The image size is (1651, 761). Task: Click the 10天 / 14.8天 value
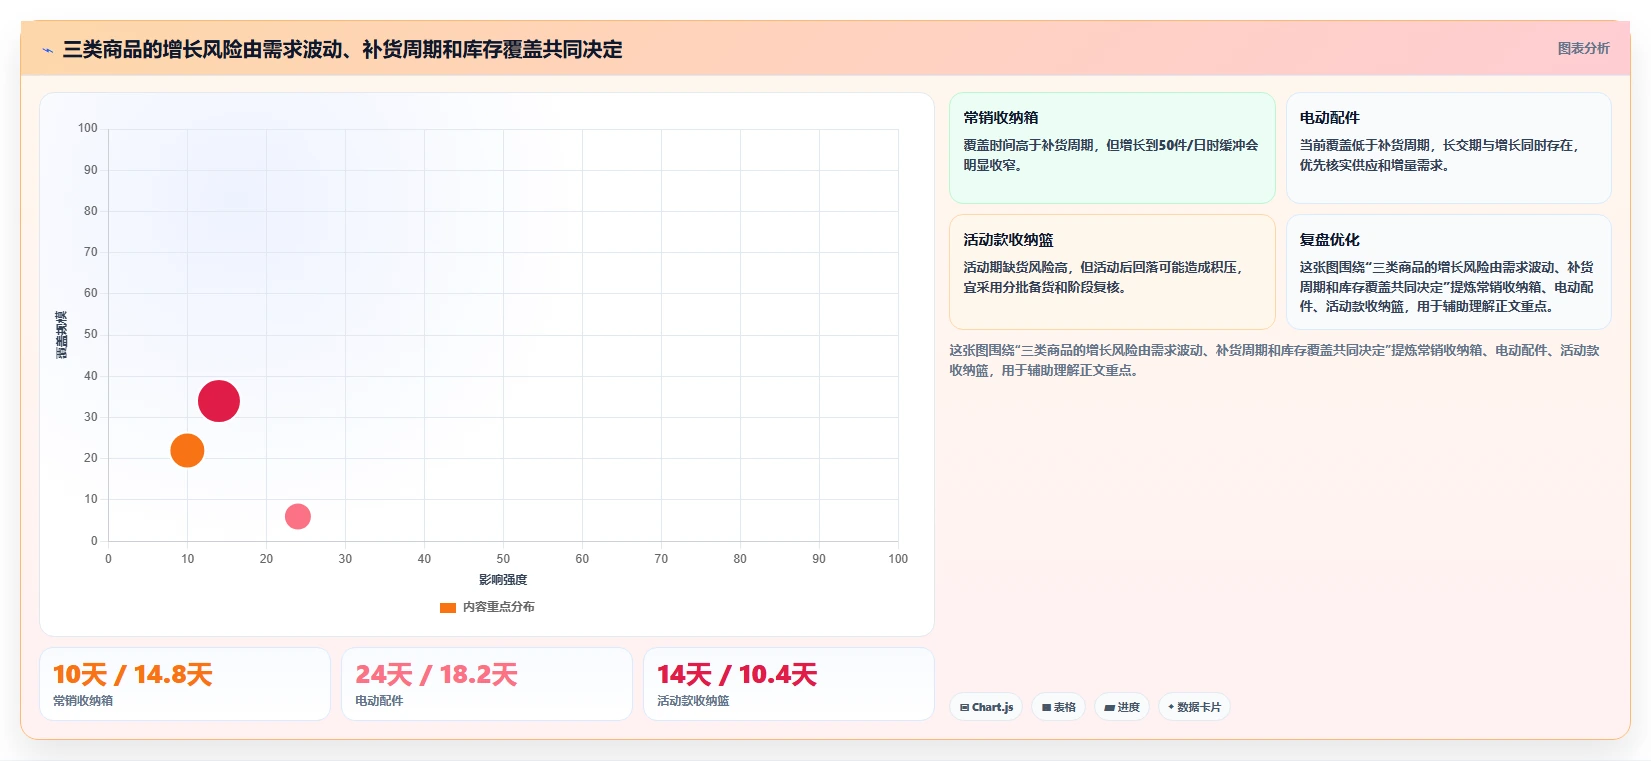[133, 675]
